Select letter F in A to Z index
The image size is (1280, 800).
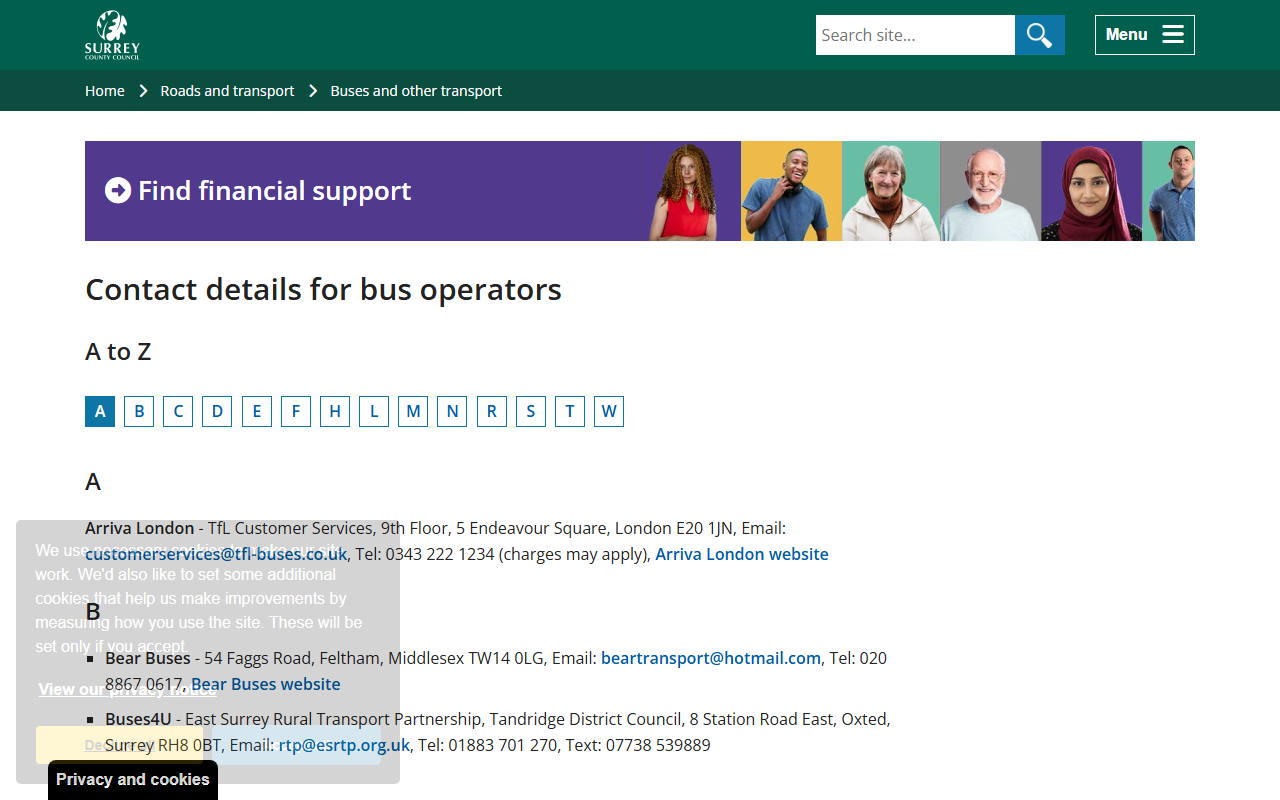296,411
